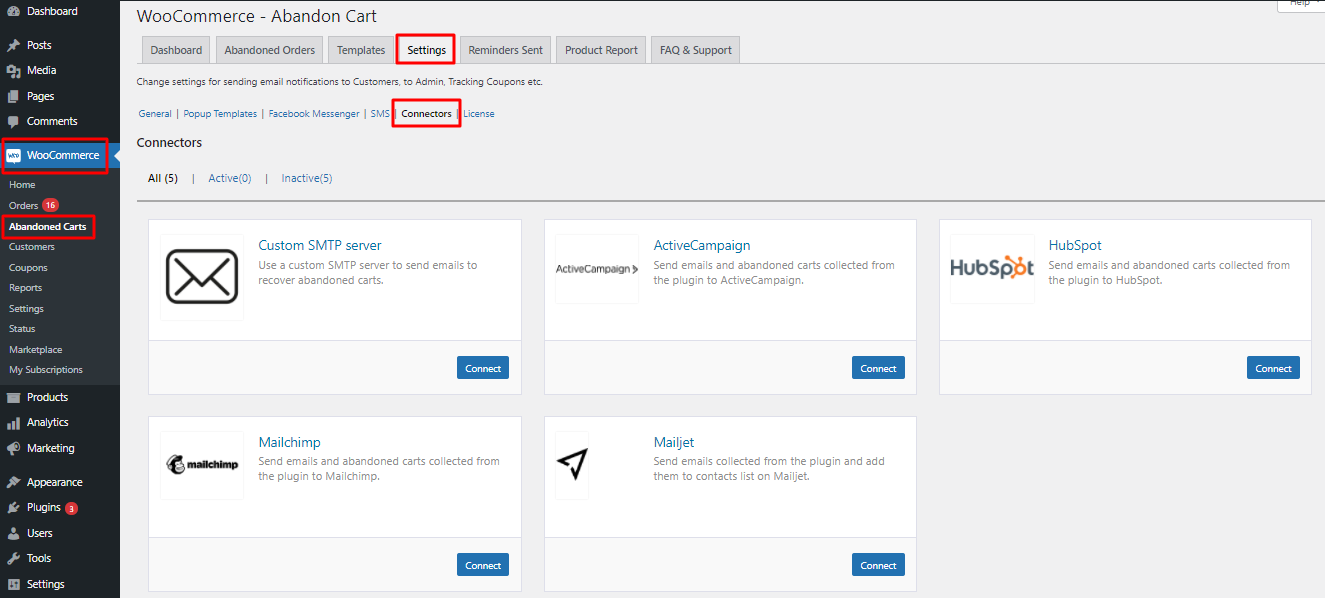Click the ActiveCampaign logo image
Viewport: 1325px width, 598px height.
click(597, 269)
